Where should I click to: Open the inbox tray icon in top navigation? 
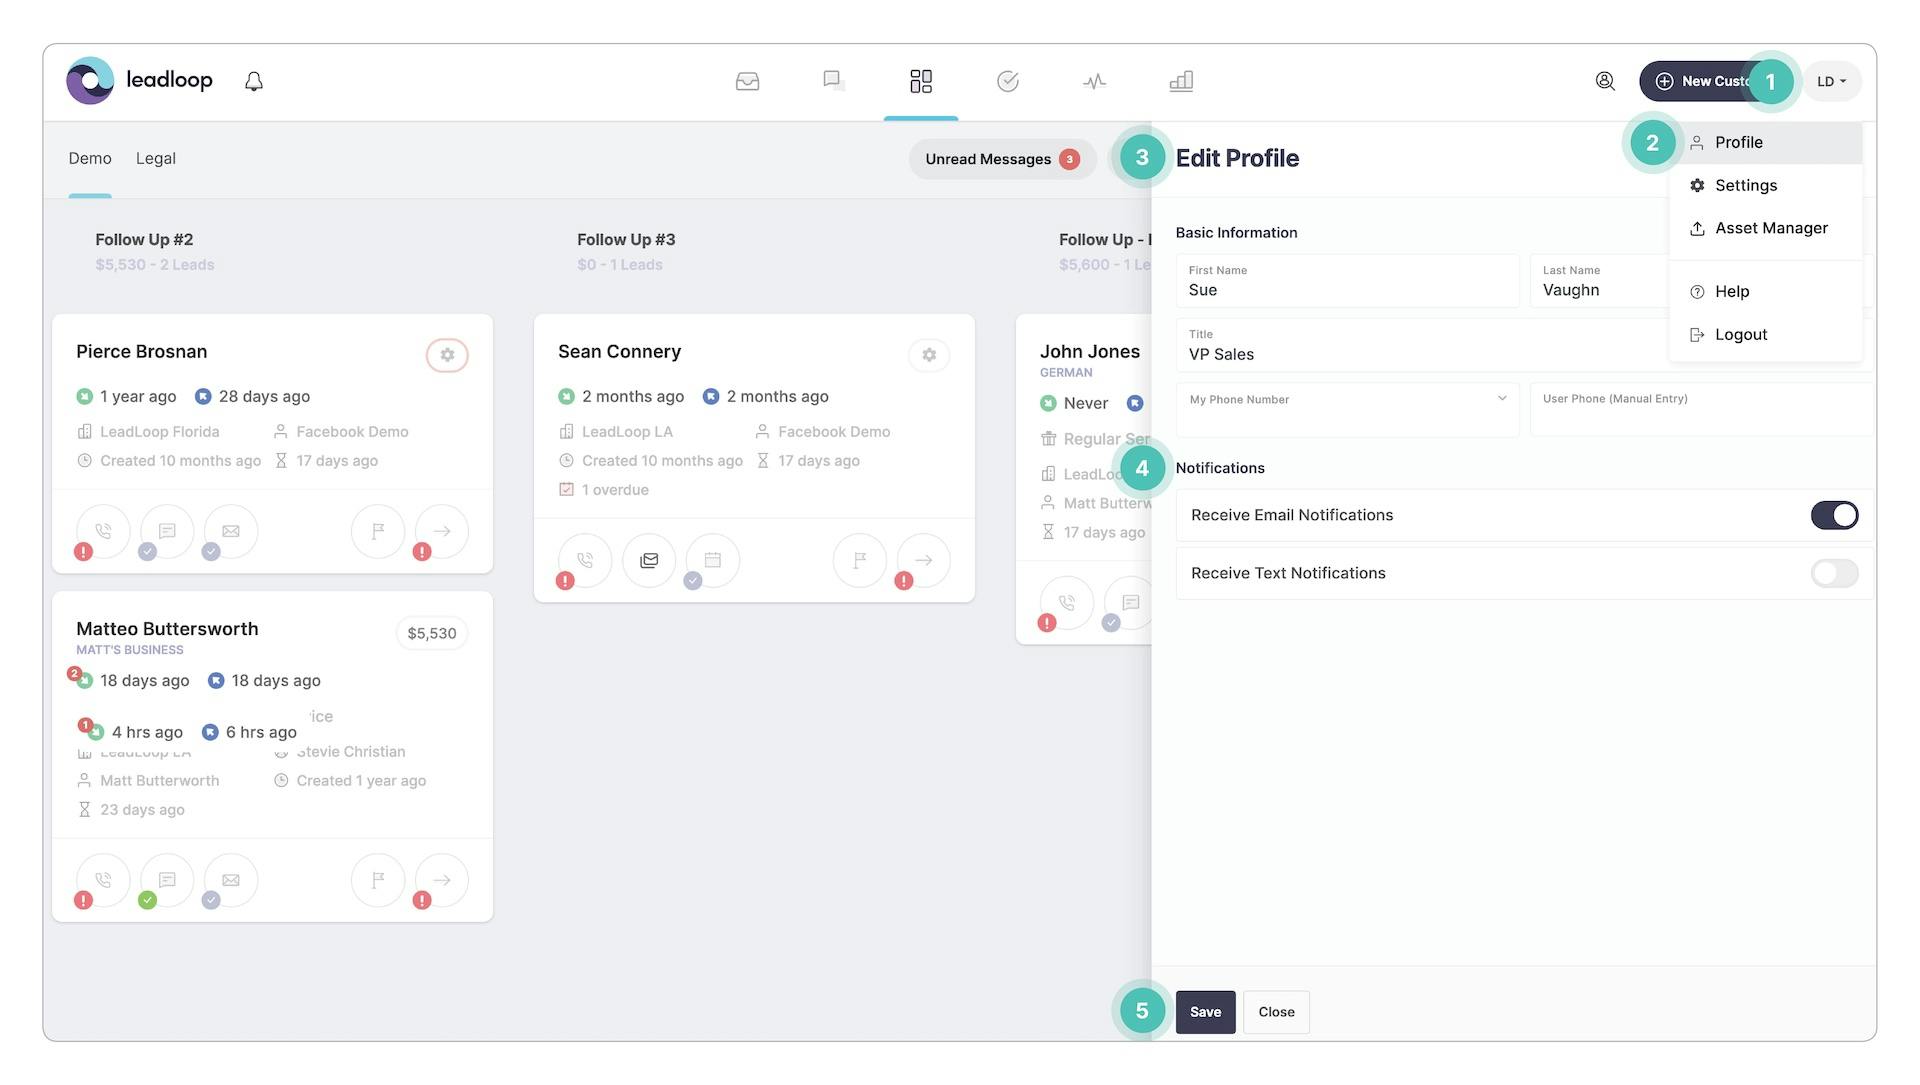tap(747, 81)
